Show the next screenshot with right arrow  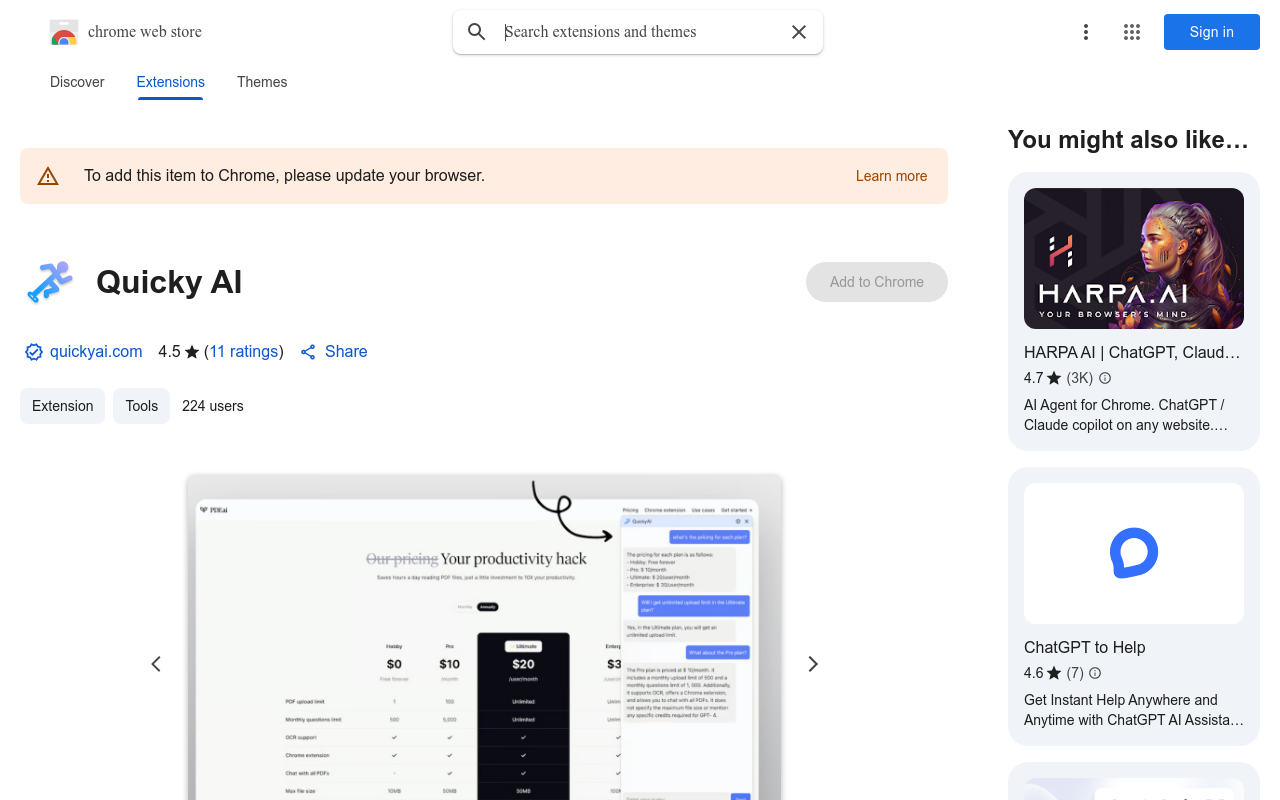click(812, 664)
